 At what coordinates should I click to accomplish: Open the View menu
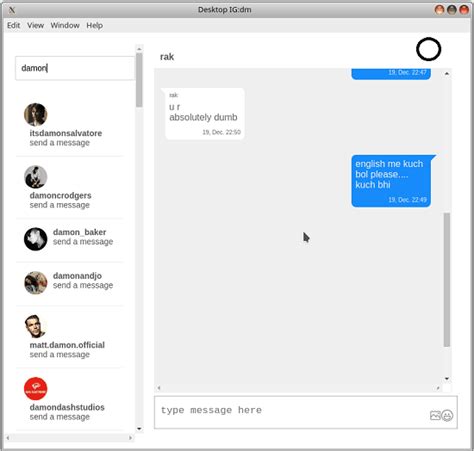[x=35, y=25]
